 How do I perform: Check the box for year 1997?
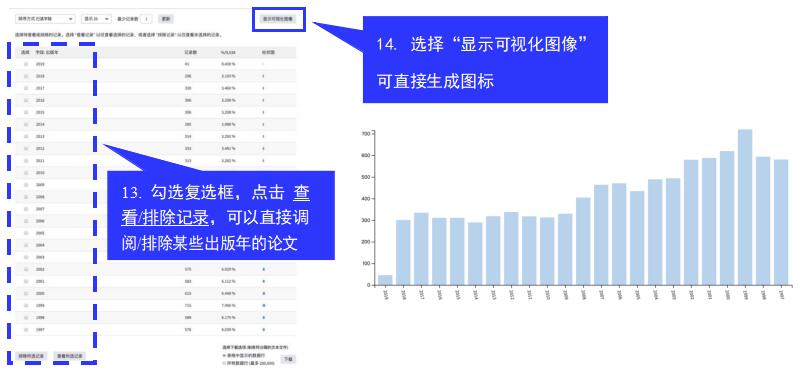26,330
